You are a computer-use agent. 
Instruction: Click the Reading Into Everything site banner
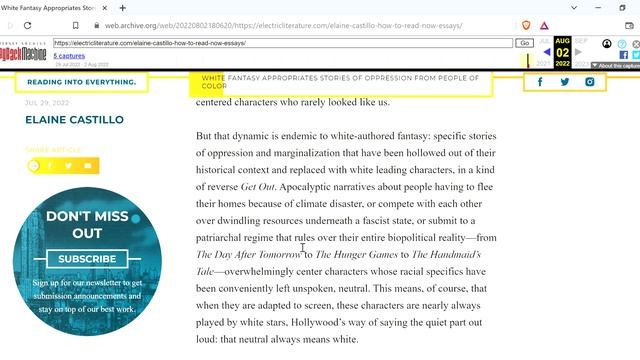pos(82,82)
